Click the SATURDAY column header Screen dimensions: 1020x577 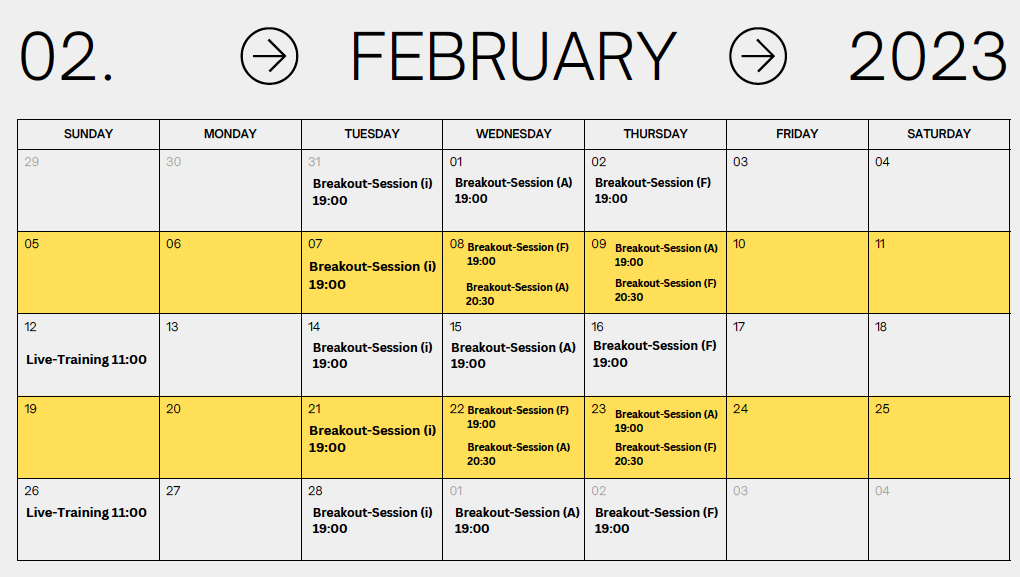click(939, 134)
